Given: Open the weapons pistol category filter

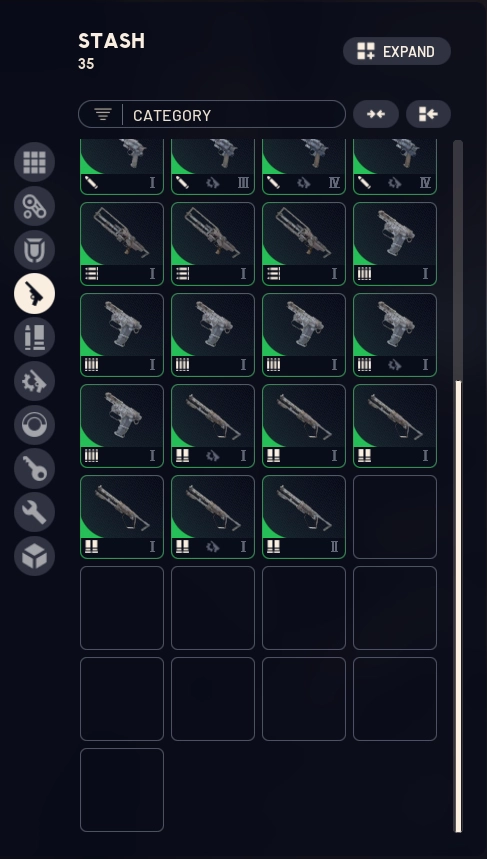Looking at the screenshot, I should pyautogui.click(x=35, y=294).
